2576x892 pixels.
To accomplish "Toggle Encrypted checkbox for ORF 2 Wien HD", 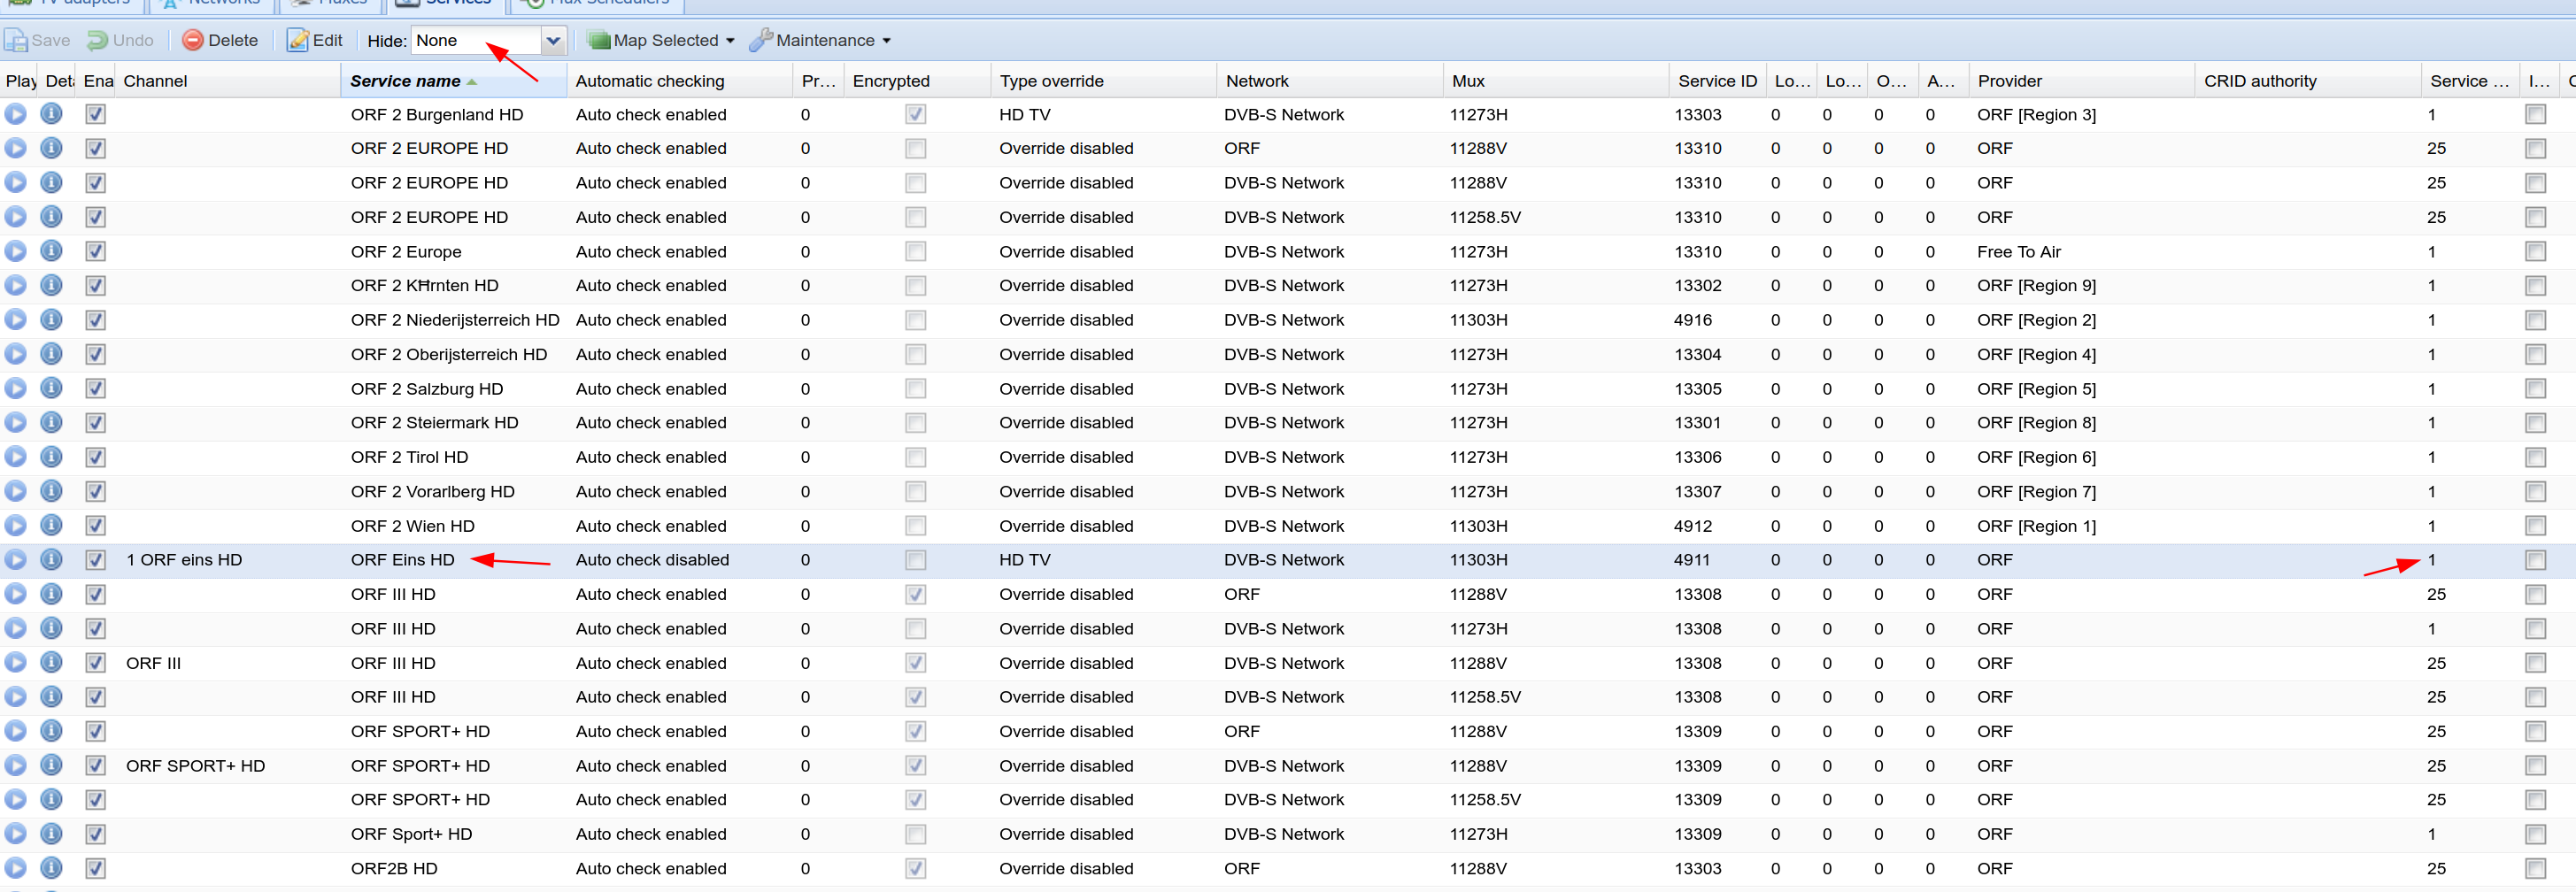I will [x=915, y=525].
